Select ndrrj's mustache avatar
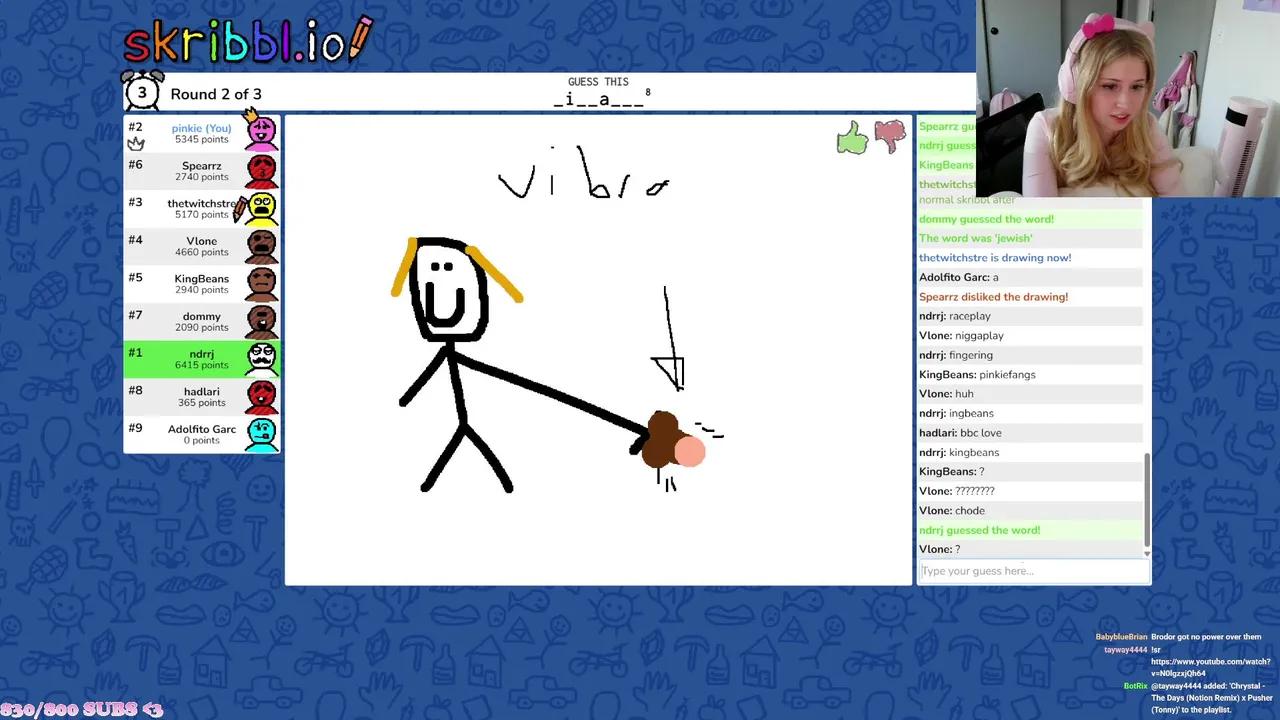This screenshot has height=720, width=1280. 261,358
